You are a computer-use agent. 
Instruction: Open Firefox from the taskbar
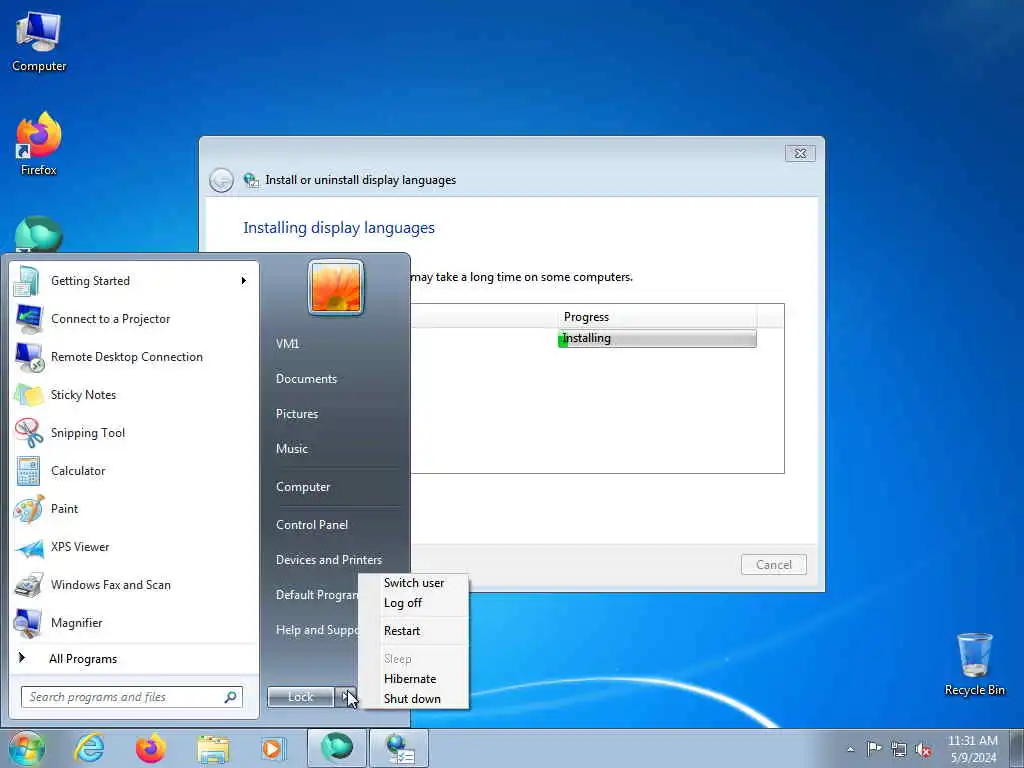click(x=151, y=748)
